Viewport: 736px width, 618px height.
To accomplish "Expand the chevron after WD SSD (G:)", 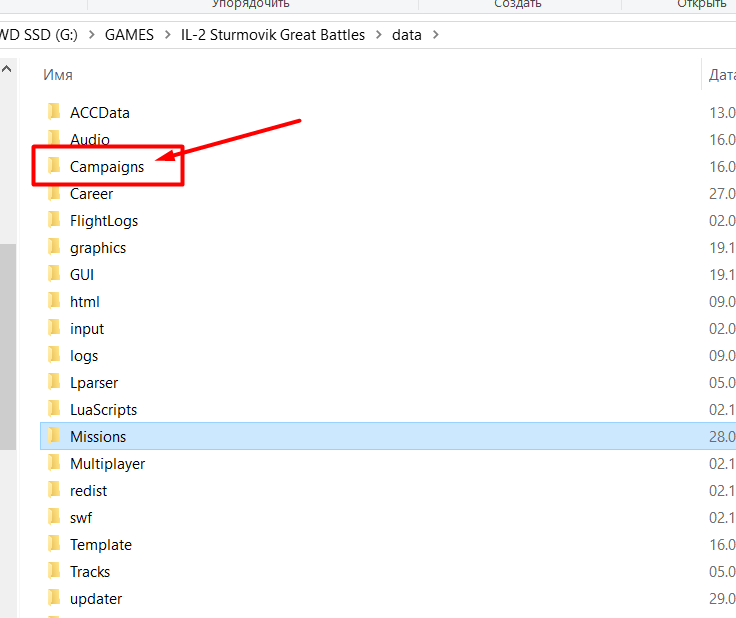I will (92, 35).
